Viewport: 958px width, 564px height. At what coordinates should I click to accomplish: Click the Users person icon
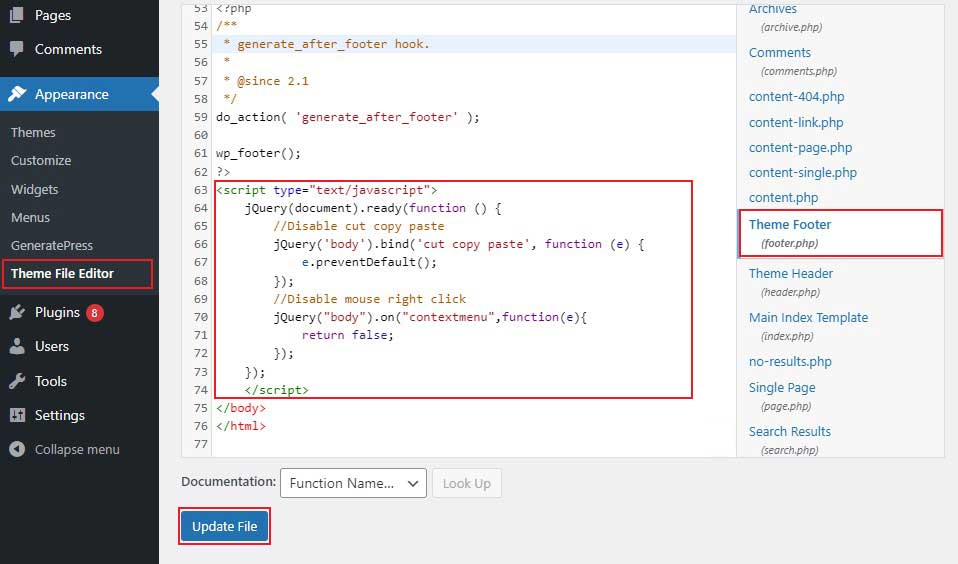[17, 346]
